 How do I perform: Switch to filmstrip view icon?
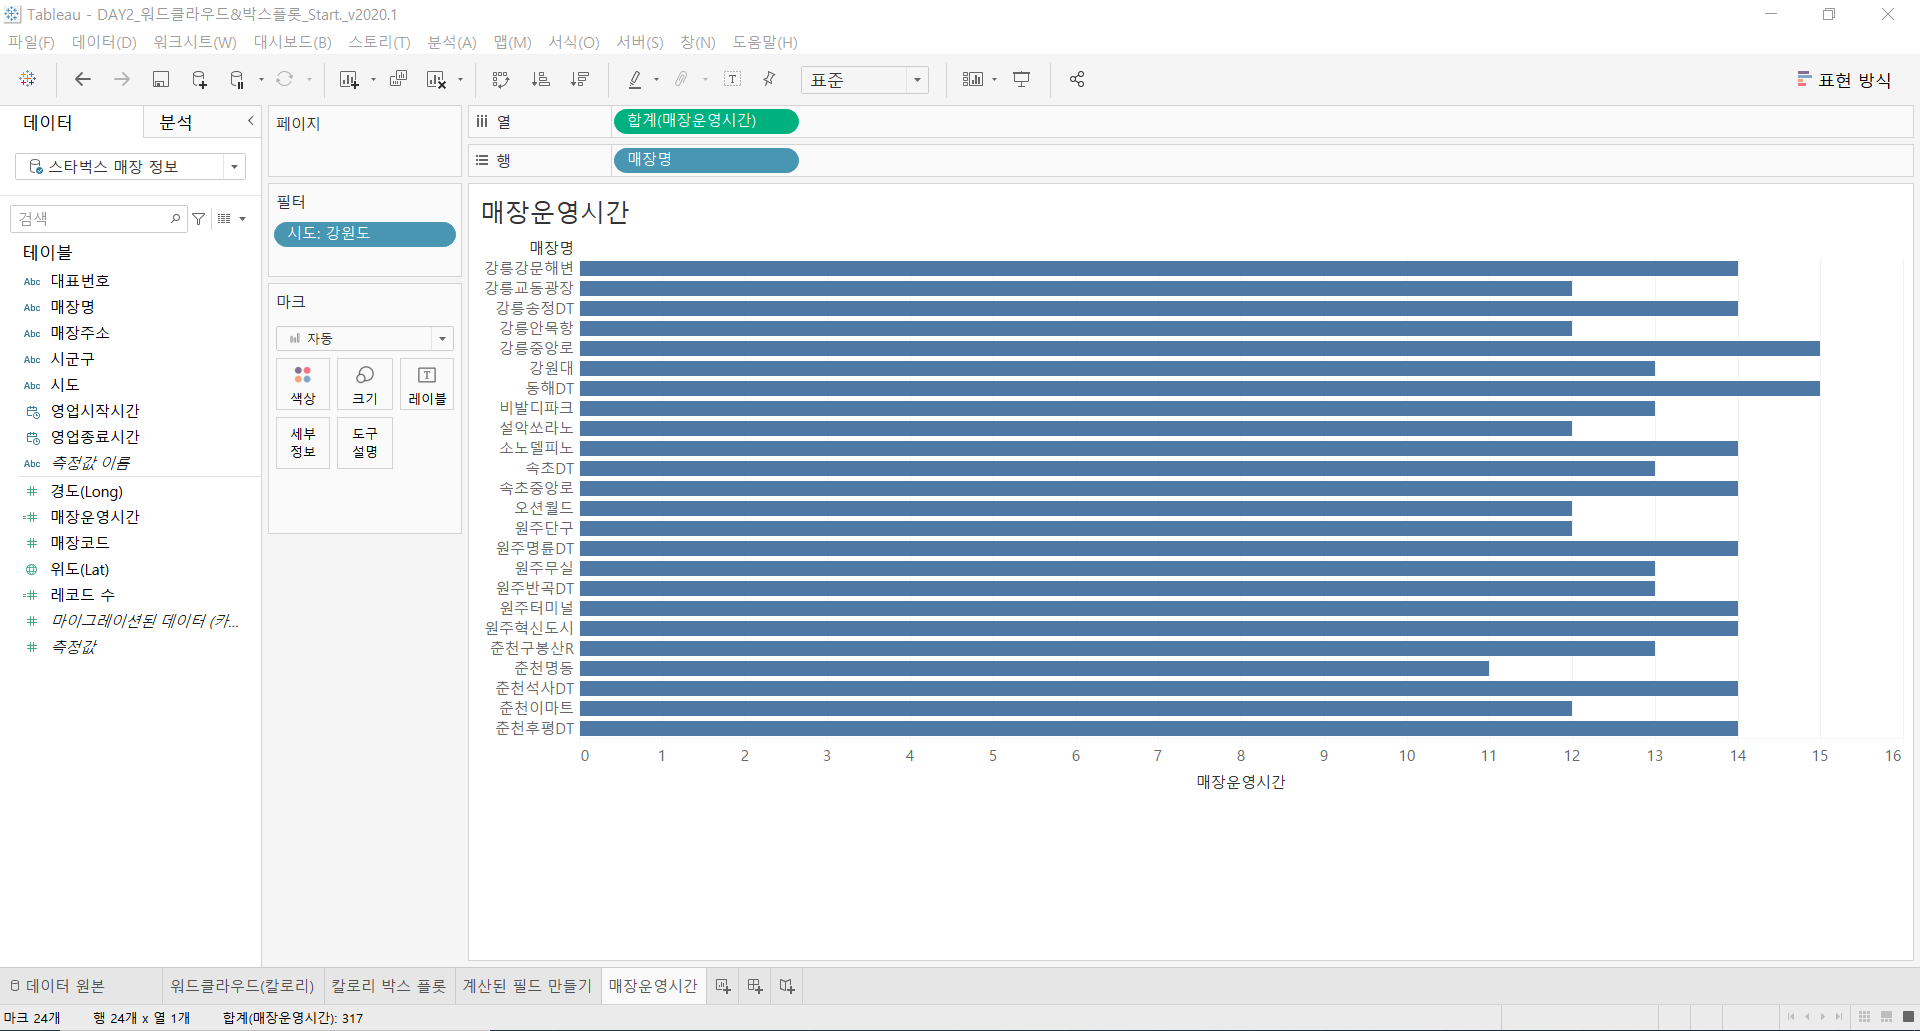[1886, 1017]
